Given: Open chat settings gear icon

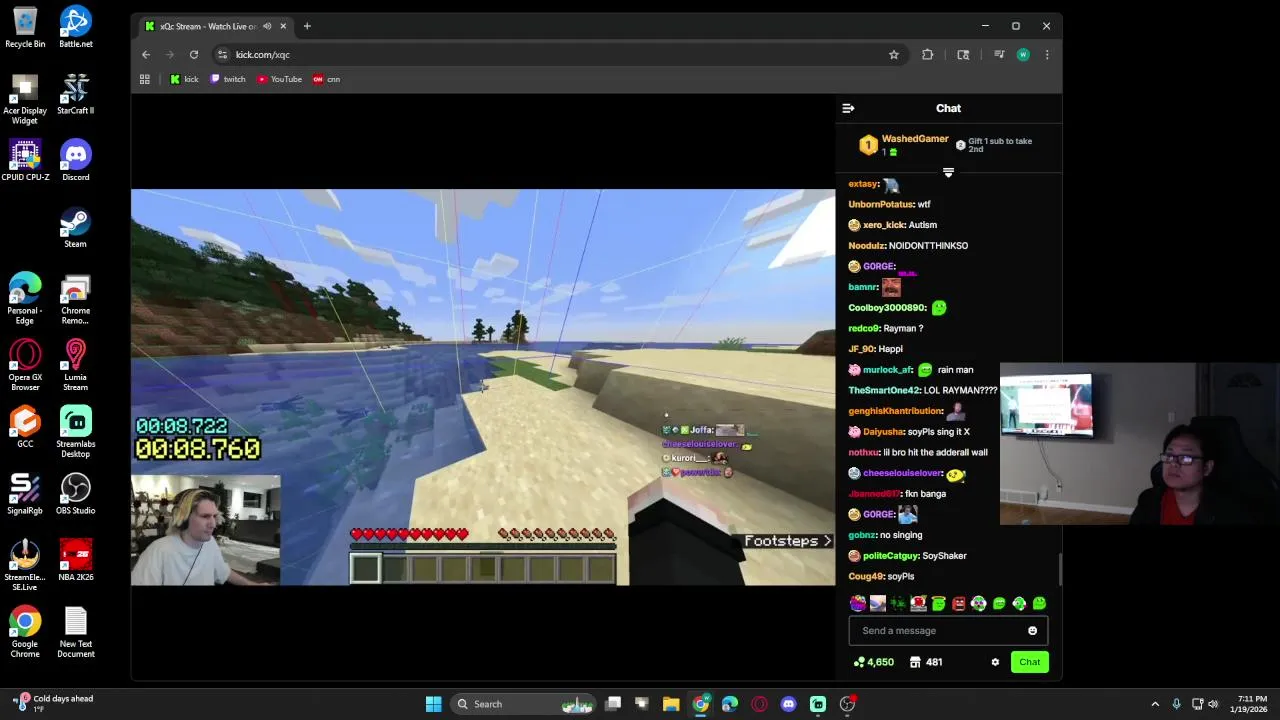Looking at the screenshot, I should coord(995,662).
